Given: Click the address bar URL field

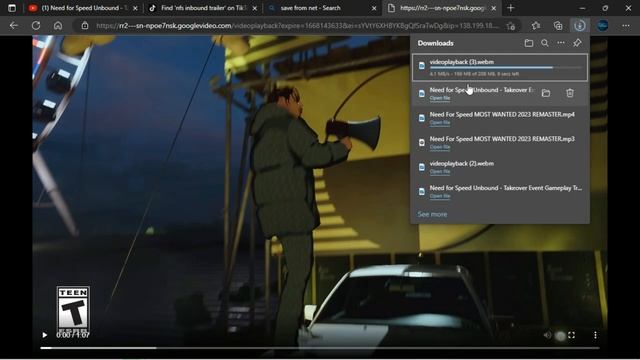Looking at the screenshot, I should pyautogui.click(x=297, y=26).
